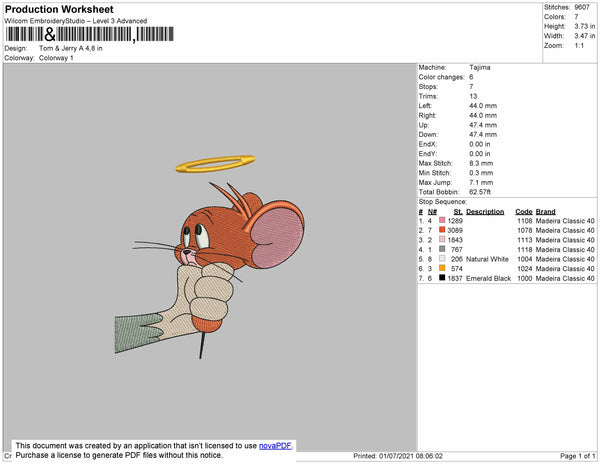Click thread code 1108
The image size is (600, 464).
pos(525,221)
